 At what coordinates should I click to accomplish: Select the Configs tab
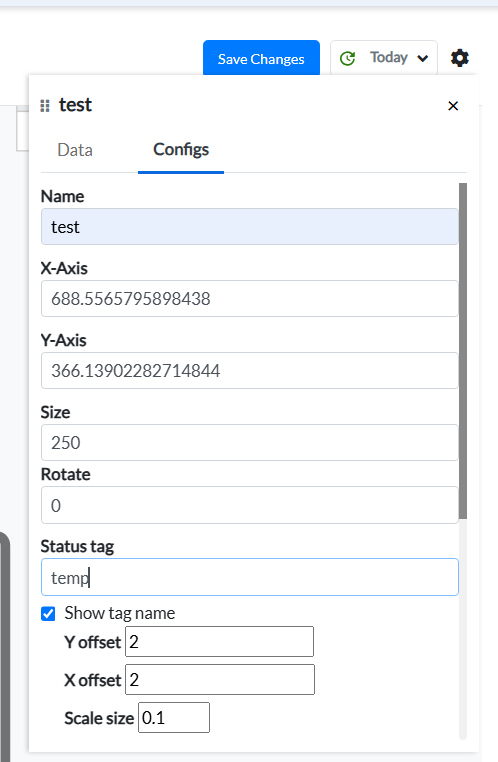tap(181, 150)
